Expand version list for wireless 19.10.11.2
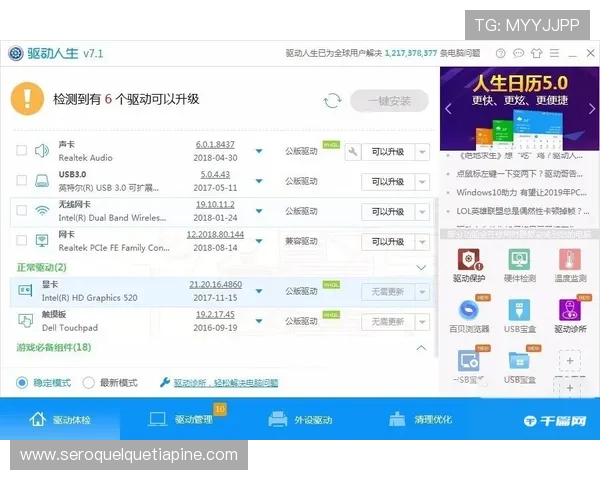Screen dimensions: 600x480 [259, 211]
